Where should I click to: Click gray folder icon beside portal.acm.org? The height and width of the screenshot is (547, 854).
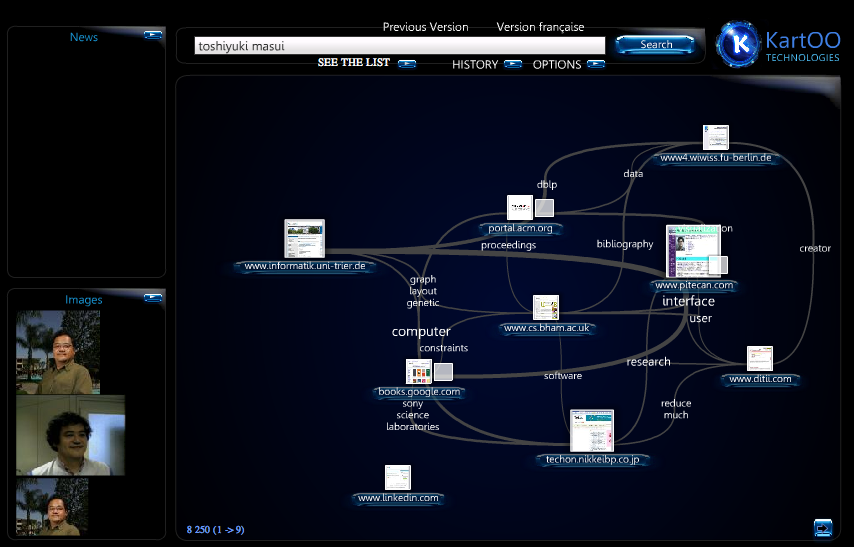(x=544, y=208)
